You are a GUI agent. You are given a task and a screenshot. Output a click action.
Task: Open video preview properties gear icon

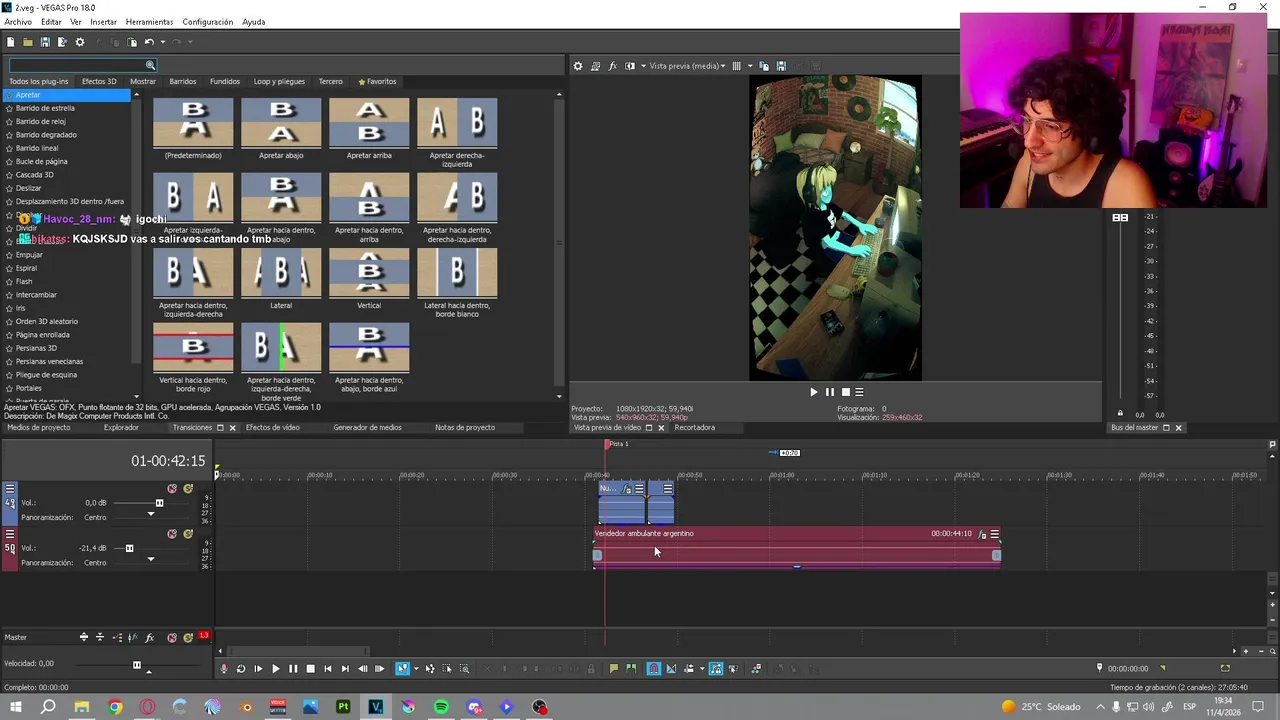tap(578, 66)
